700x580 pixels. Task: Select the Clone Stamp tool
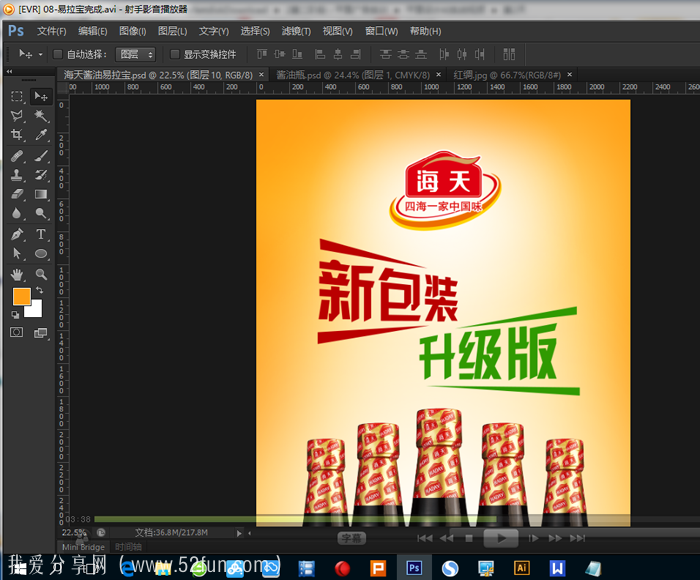tap(17, 175)
